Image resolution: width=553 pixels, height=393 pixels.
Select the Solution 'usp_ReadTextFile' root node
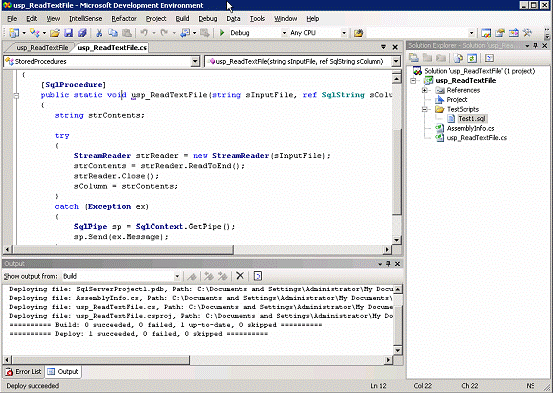click(479, 71)
